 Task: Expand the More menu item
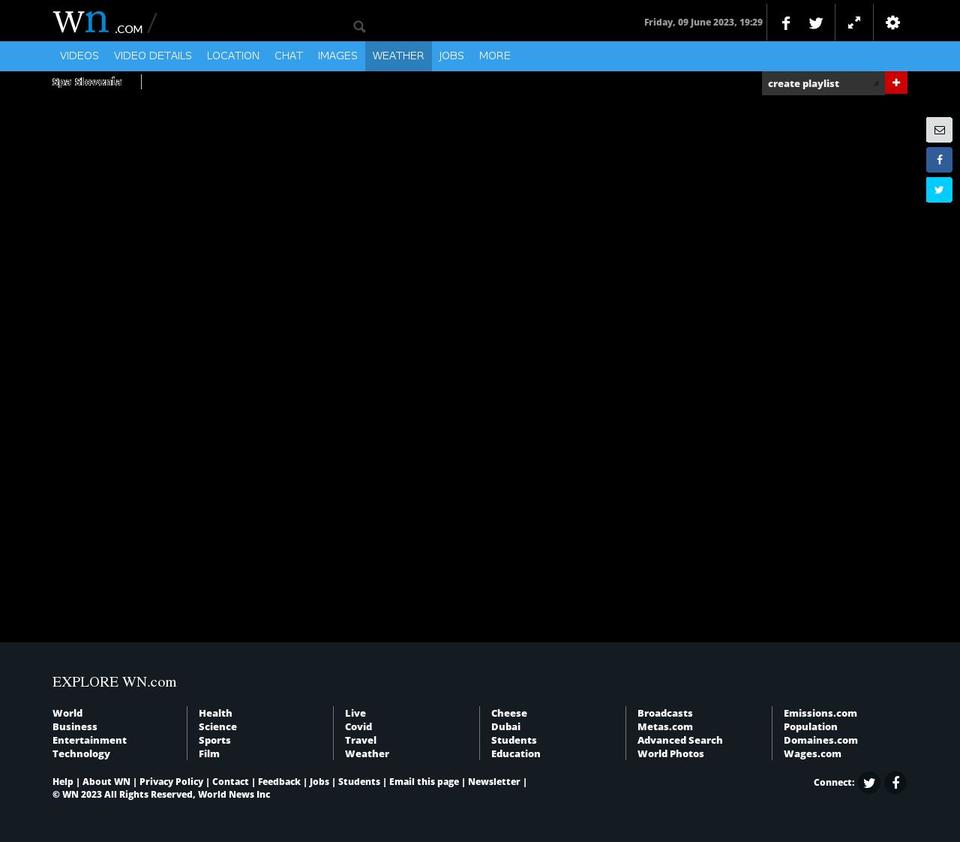click(495, 56)
